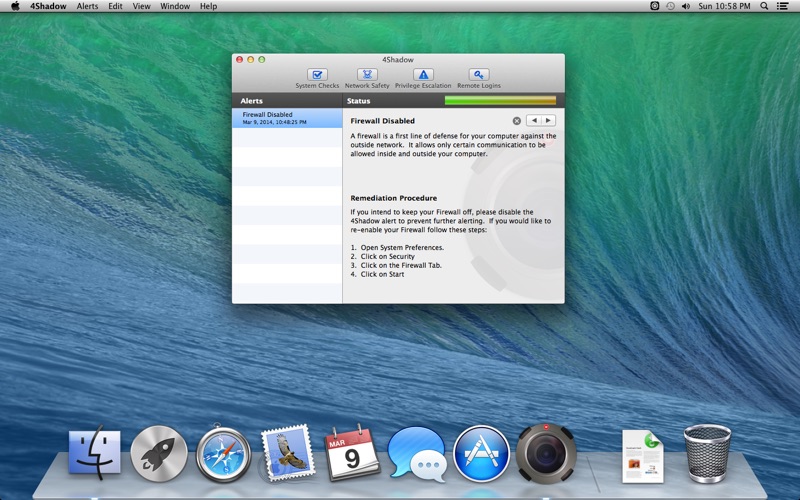800x500 pixels.
Task: Click the green Status progress bar
Action: 500,101
